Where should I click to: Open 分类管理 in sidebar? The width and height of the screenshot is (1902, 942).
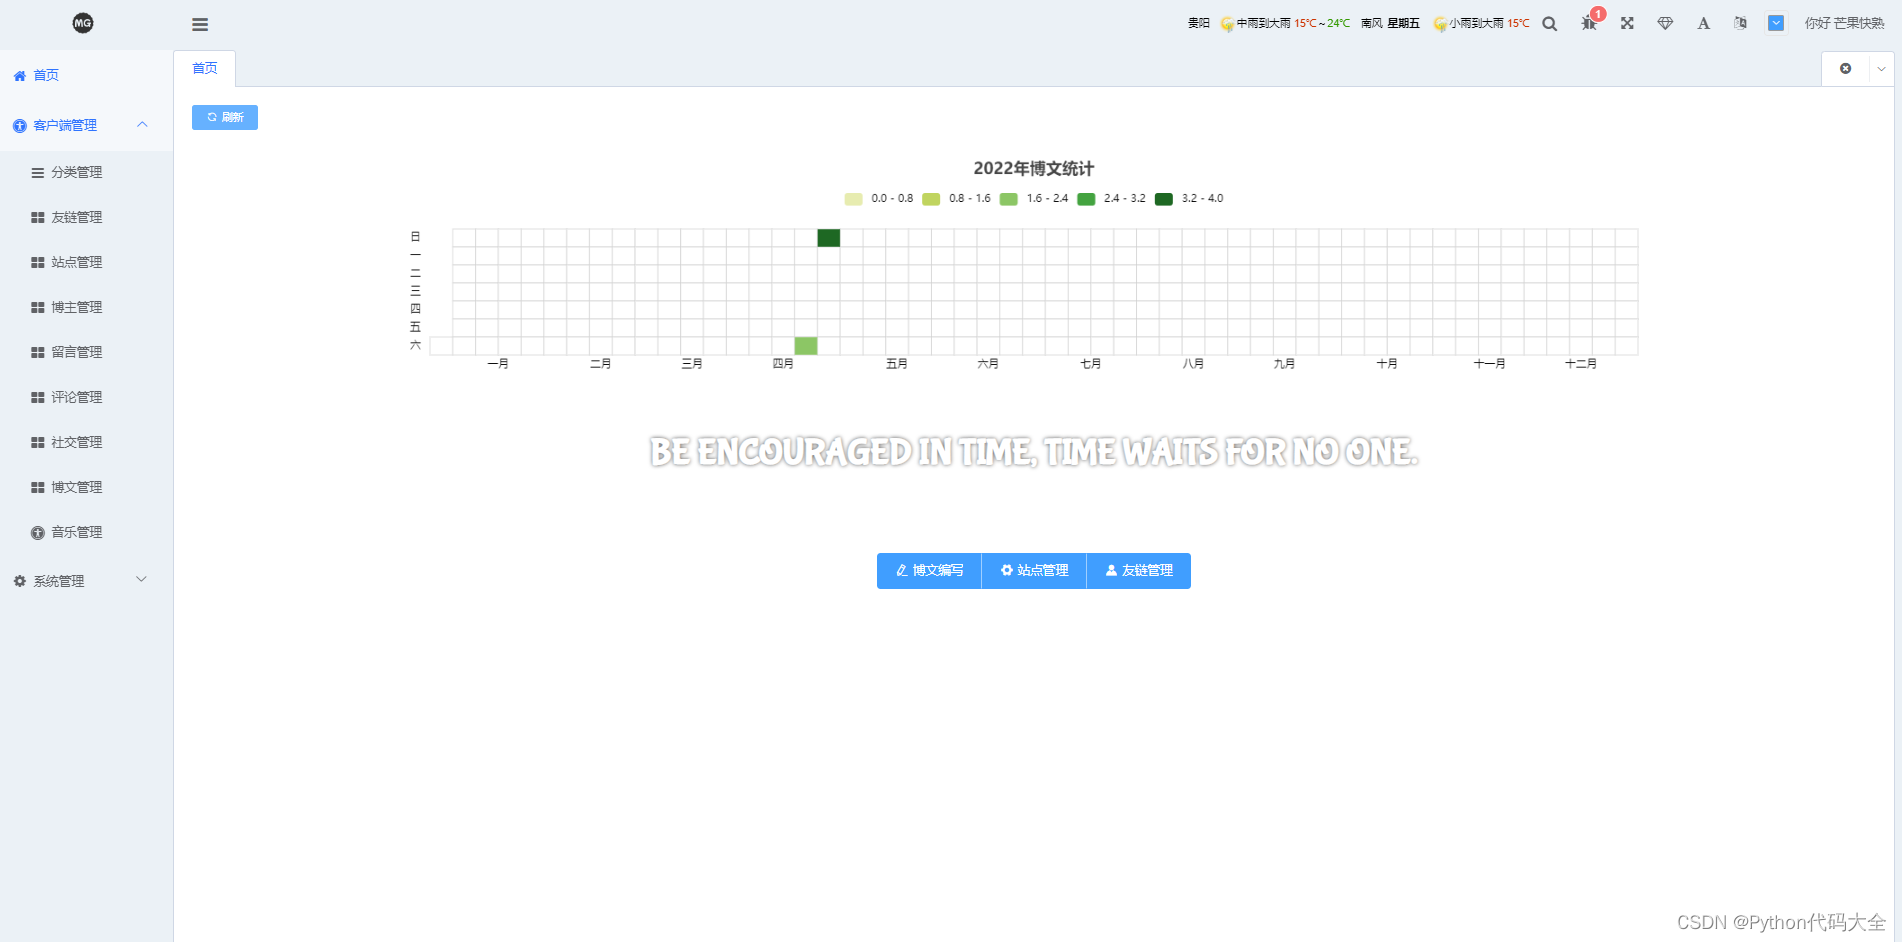[x=86, y=172]
